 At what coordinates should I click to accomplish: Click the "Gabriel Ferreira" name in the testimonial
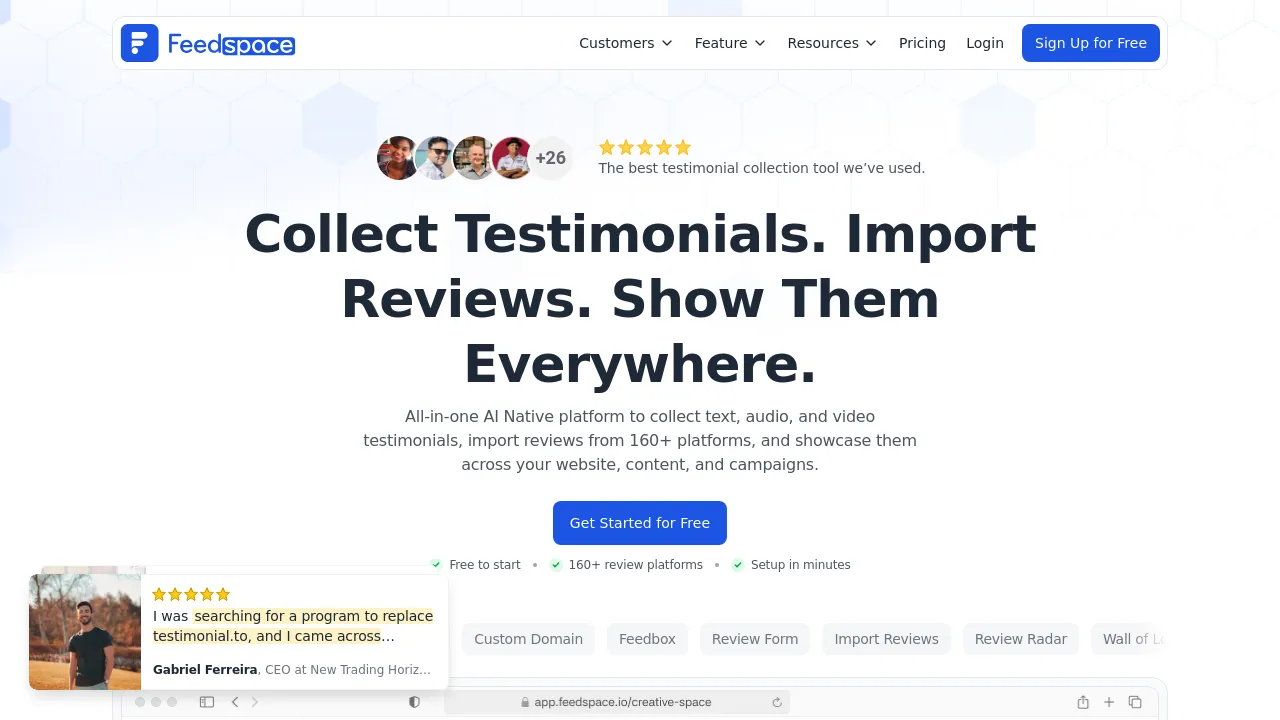pyautogui.click(x=205, y=670)
